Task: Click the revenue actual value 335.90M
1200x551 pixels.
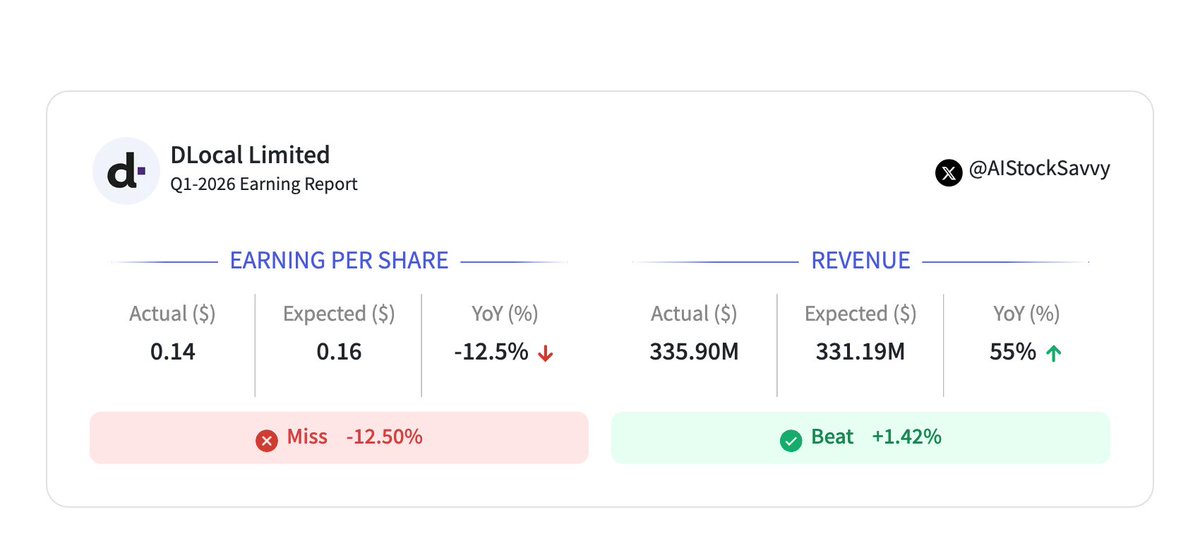Action: [694, 352]
